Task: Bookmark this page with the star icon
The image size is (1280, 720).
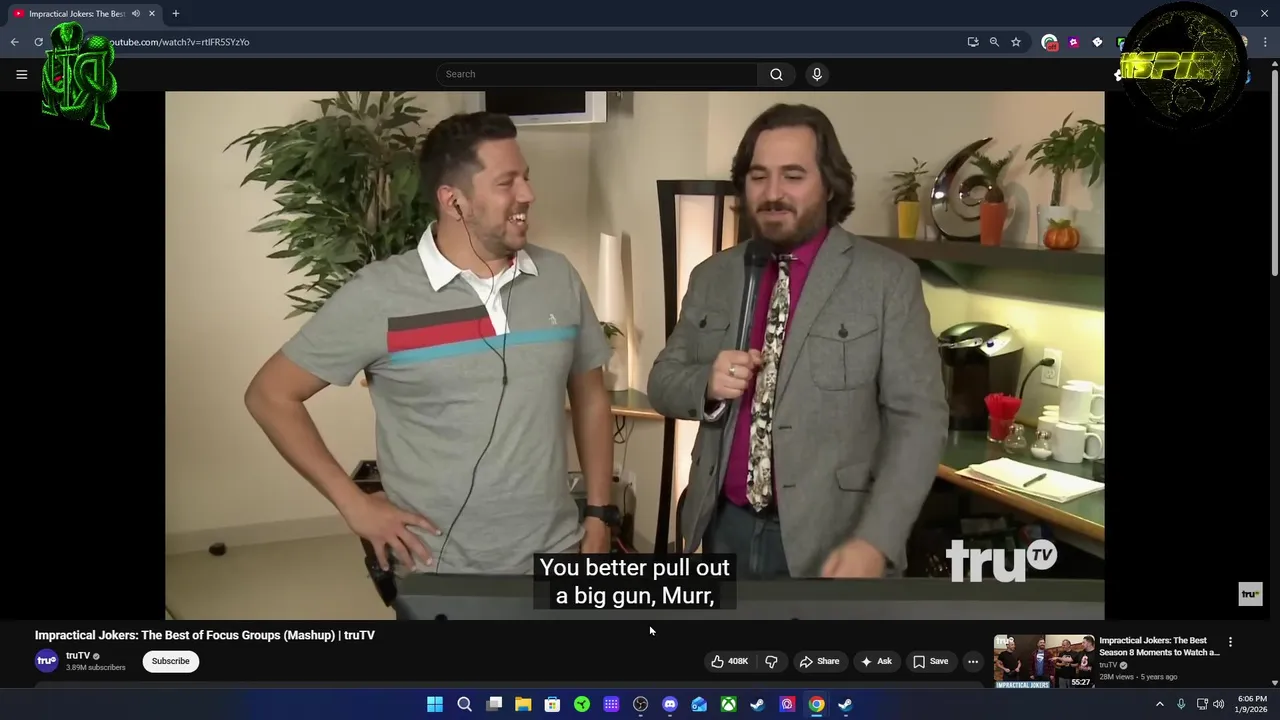Action: tap(1016, 42)
